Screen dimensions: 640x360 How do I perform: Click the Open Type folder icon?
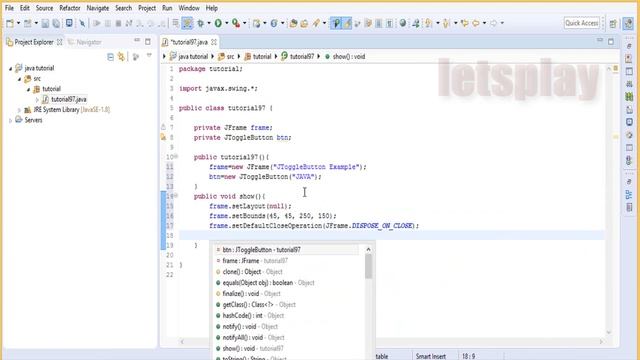point(293,23)
